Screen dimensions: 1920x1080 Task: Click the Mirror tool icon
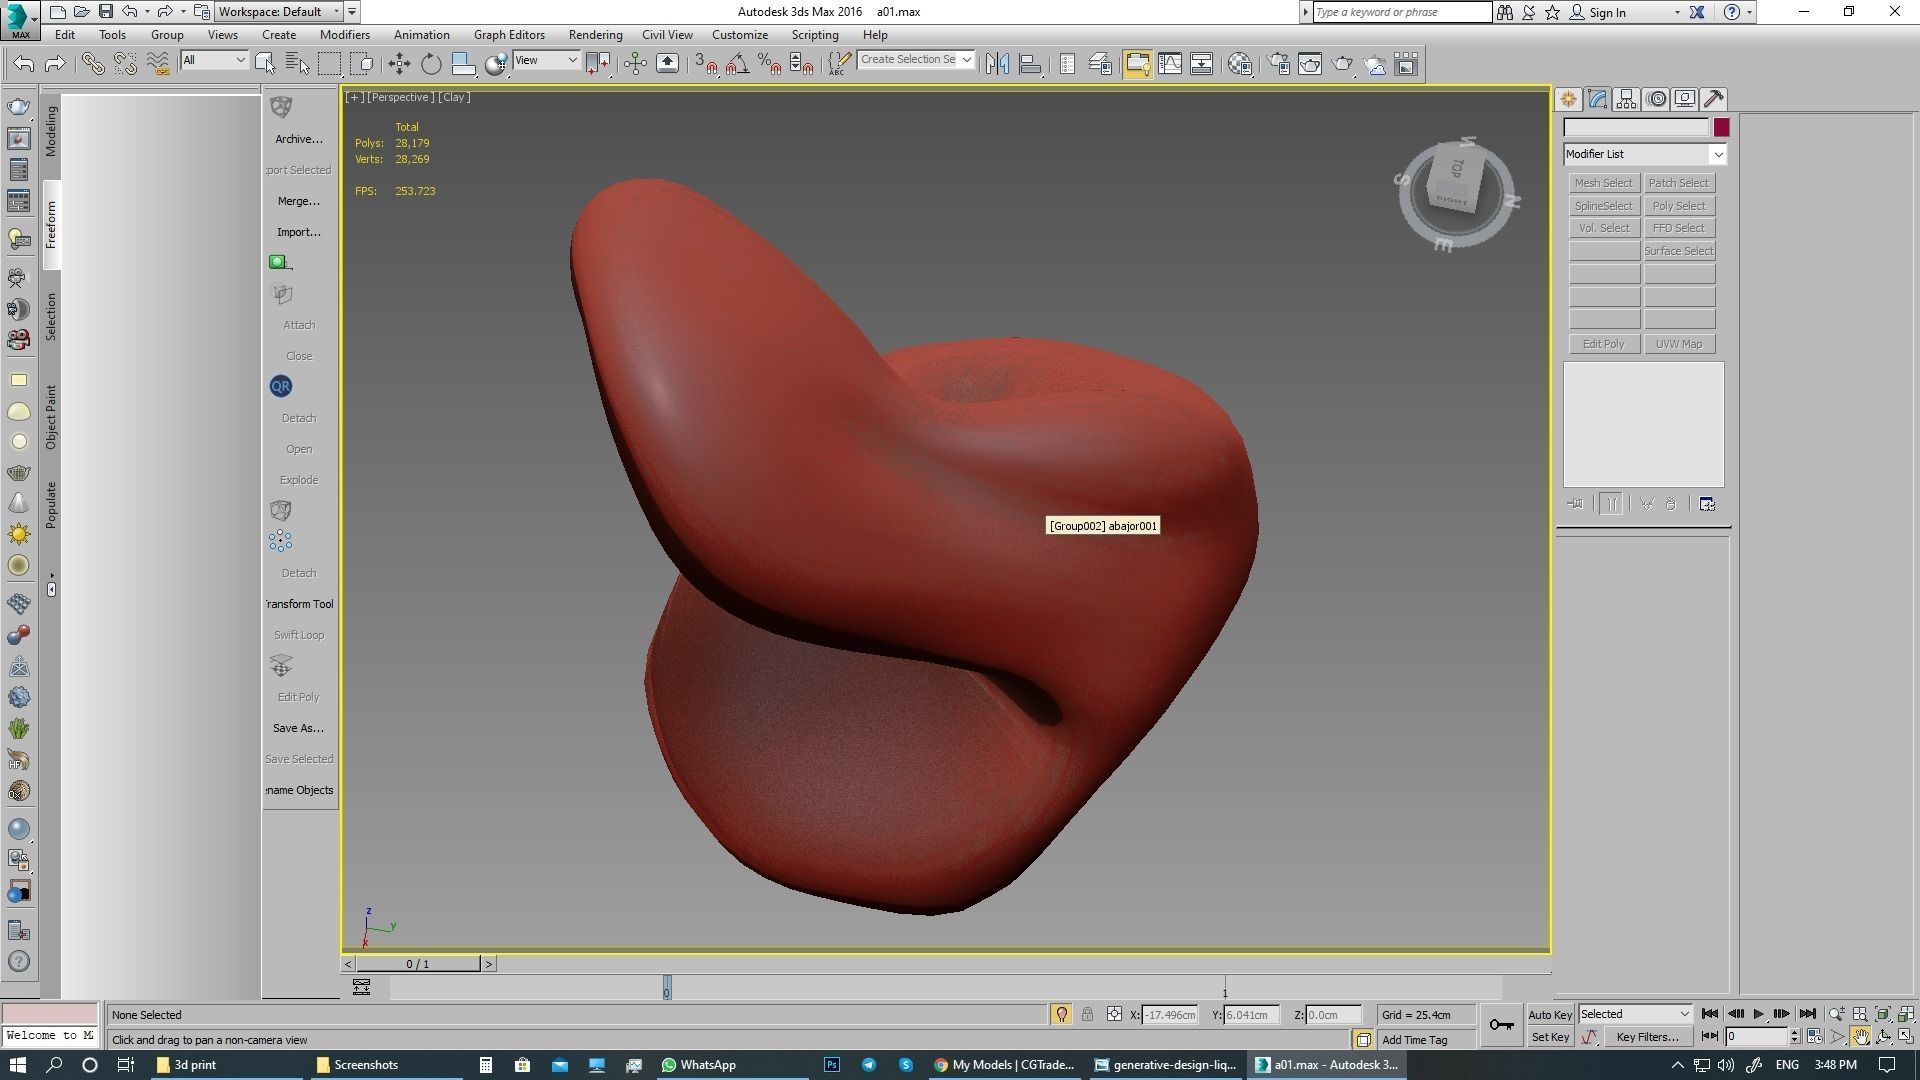point(997,64)
